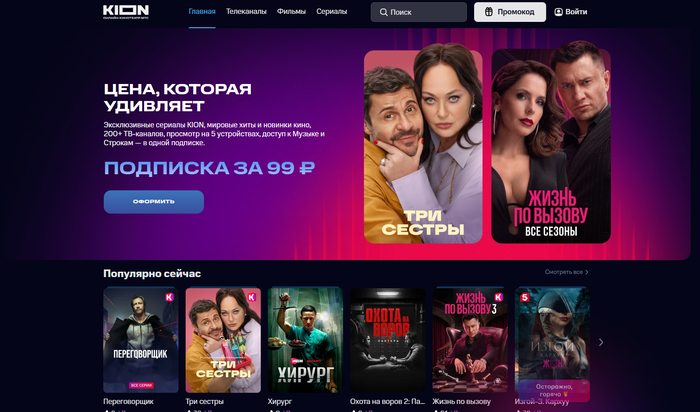
Task: Click the gift icon in Промокод button
Action: [489, 12]
